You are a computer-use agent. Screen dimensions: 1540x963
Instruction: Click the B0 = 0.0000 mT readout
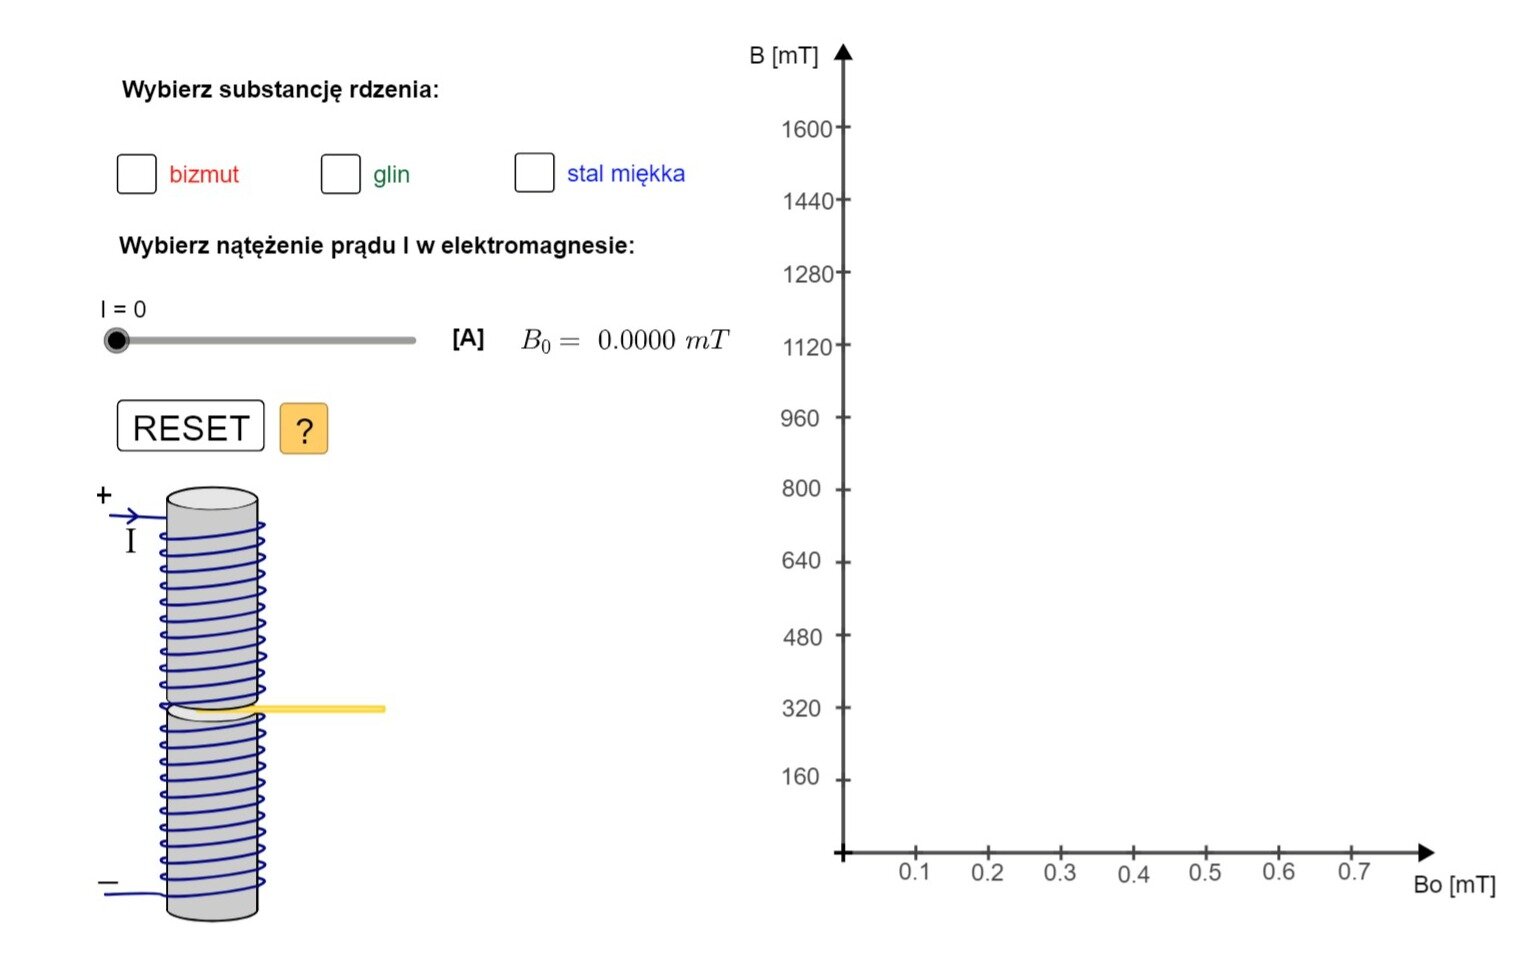coord(625,341)
